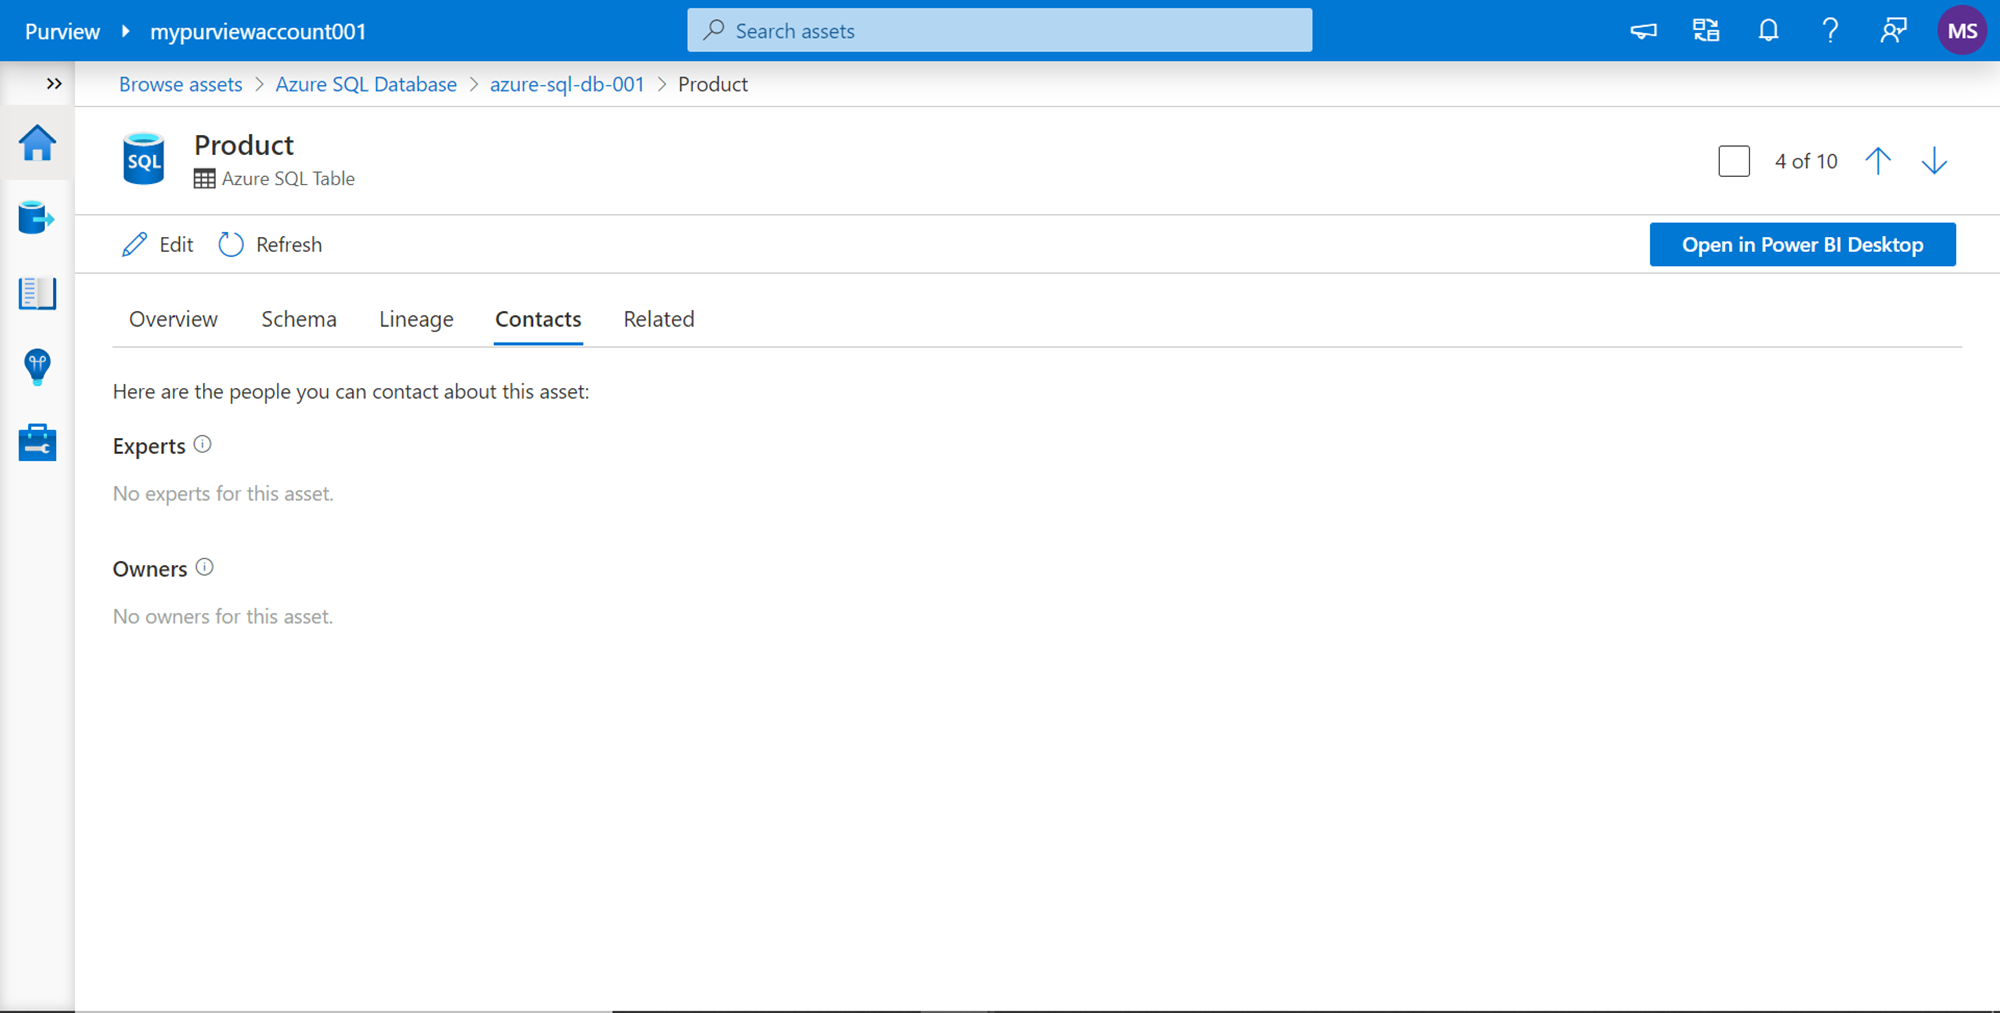The height and width of the screenshot is (1013, 2000).
Task: Go to Browse assets breadcrumb
Action: click(x=181, y=84)
